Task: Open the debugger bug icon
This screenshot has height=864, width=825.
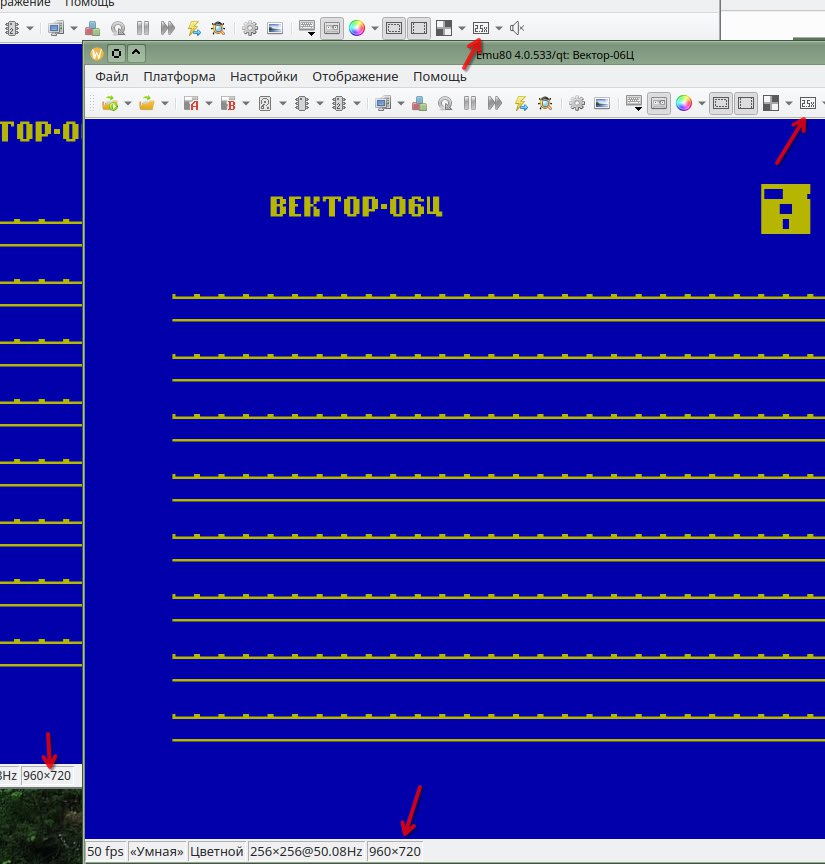Action: point(545,103)
